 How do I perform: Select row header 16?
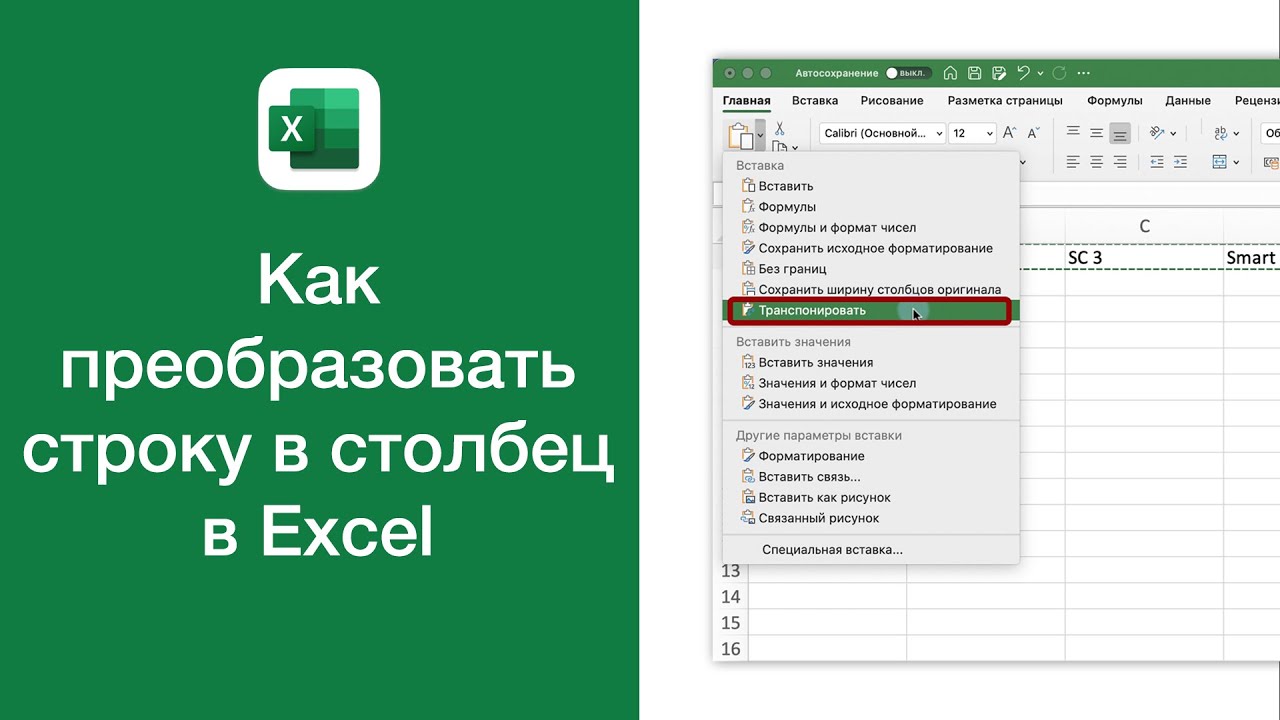(730, 649)
